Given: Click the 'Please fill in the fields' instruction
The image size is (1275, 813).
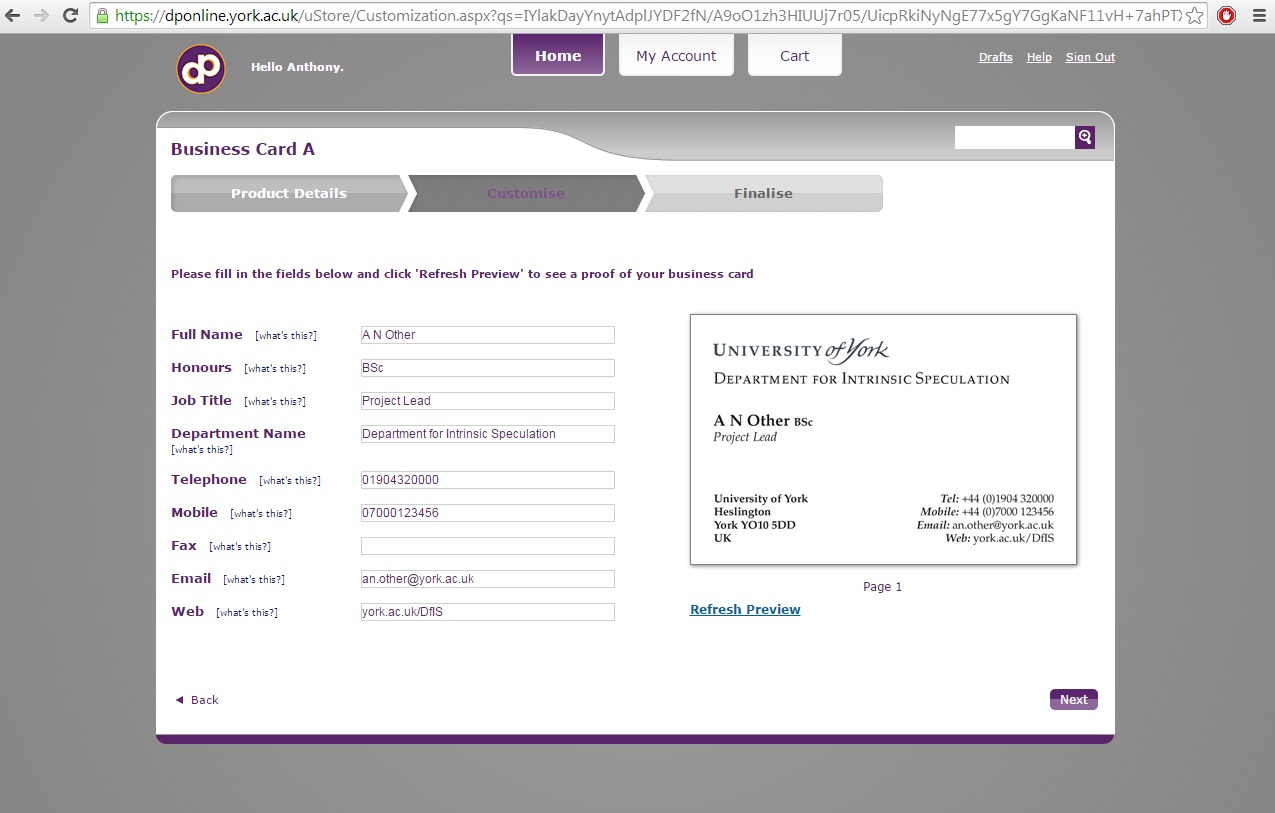Looking at the screenshot, I should pyautogui.click(x=462, y=274).
